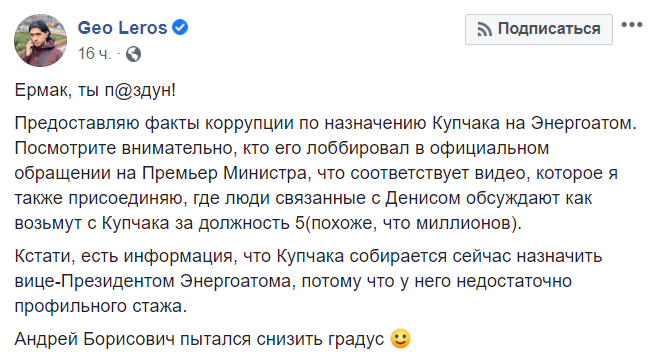This screenshot has height=362, width=649.
Task: Click the phrase "Премьер Министра" in the post
Action: point(226,173)
